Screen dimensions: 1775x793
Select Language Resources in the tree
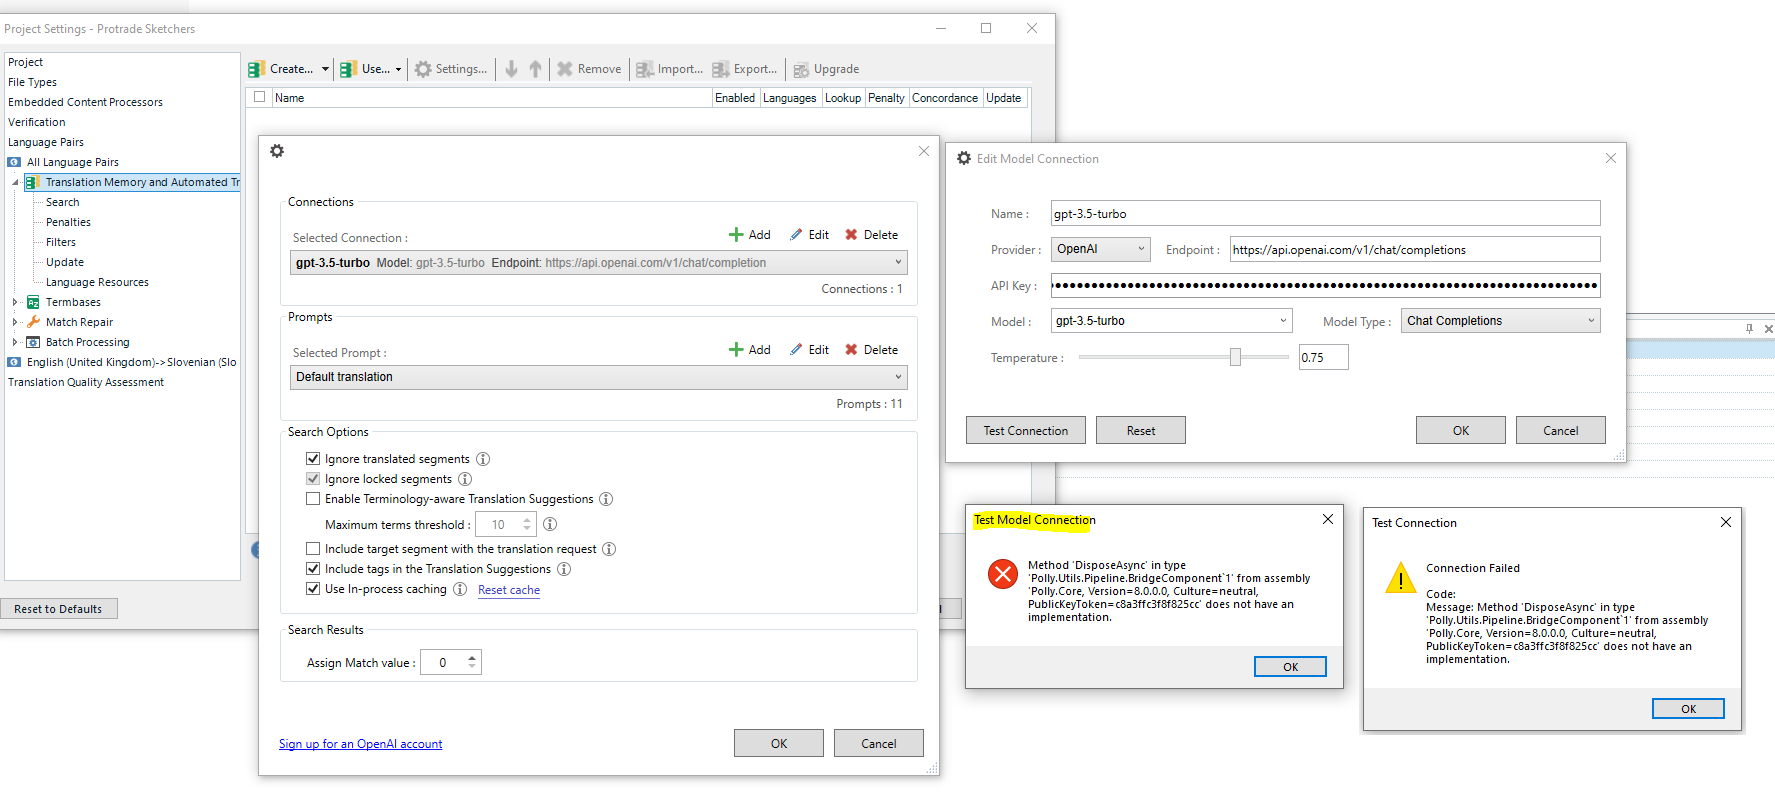(x=97, y=282)
